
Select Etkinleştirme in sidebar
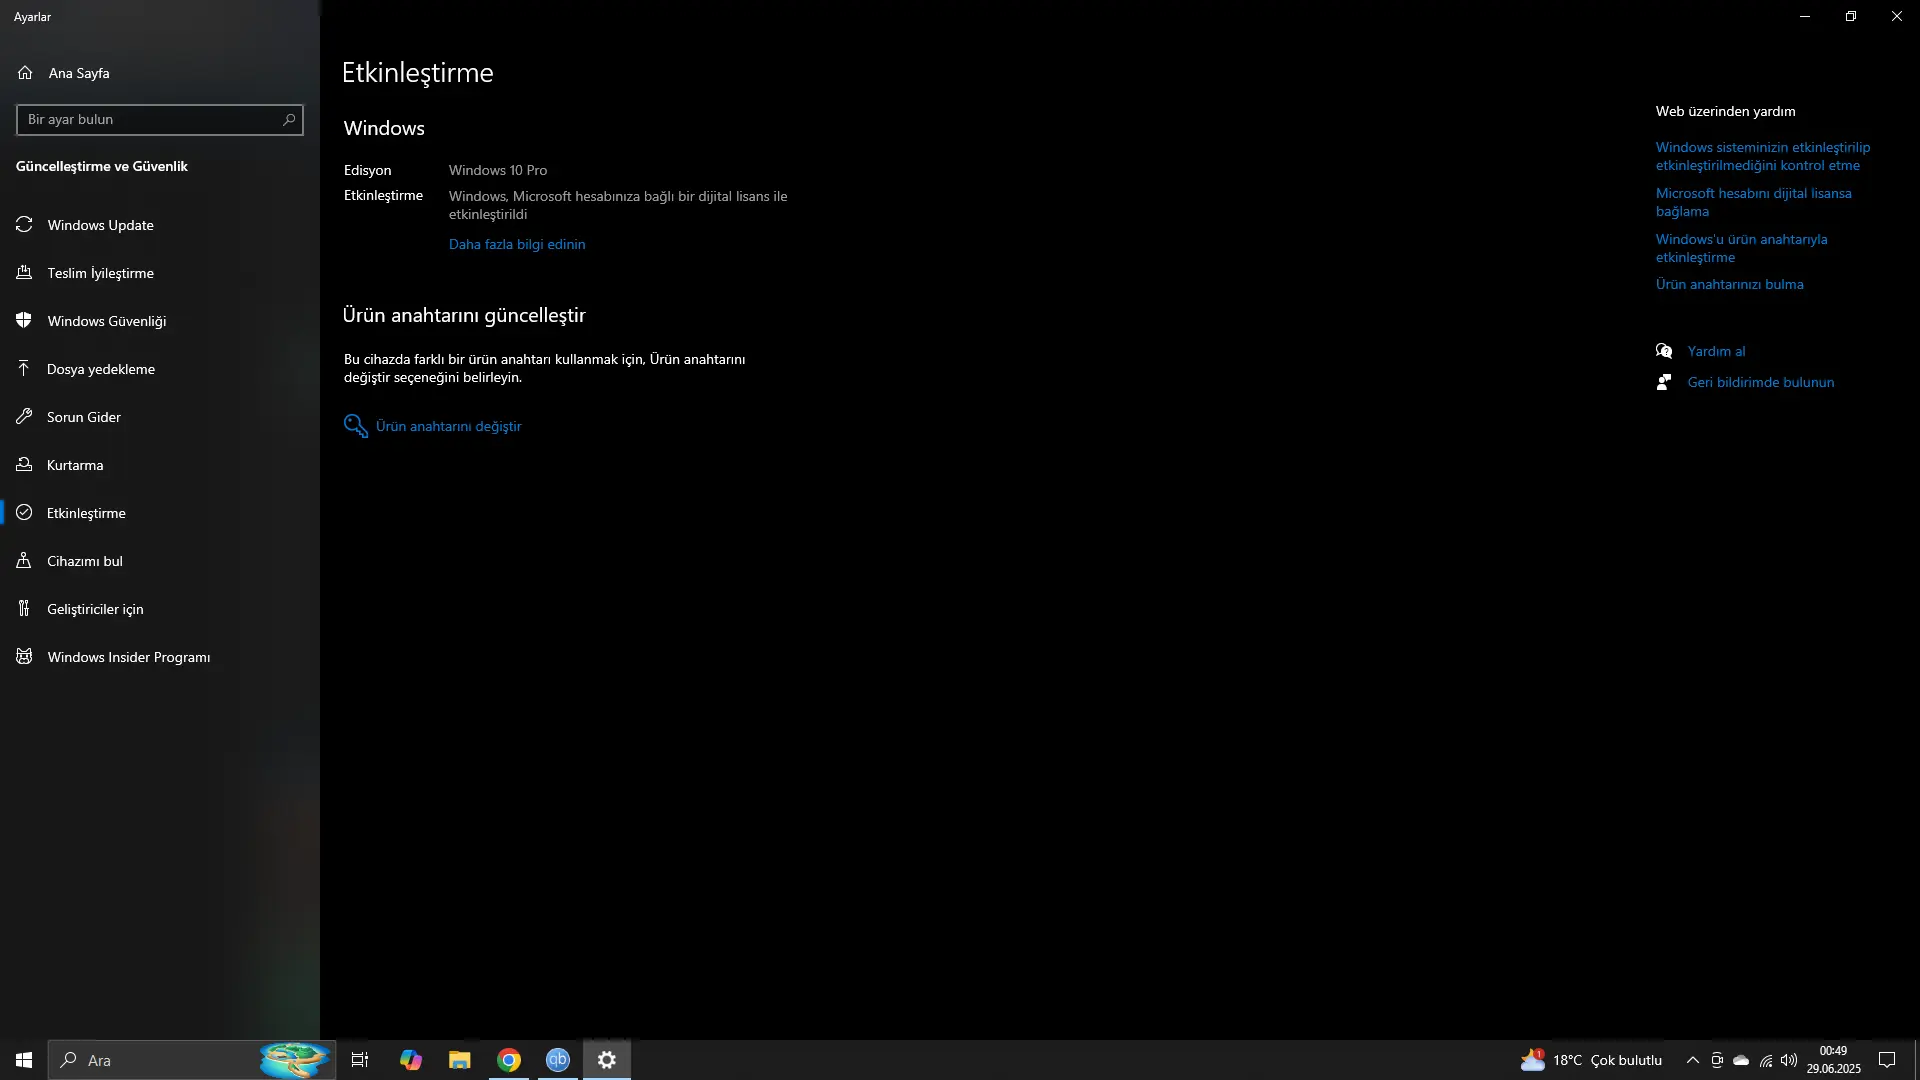tap(160, 513)
